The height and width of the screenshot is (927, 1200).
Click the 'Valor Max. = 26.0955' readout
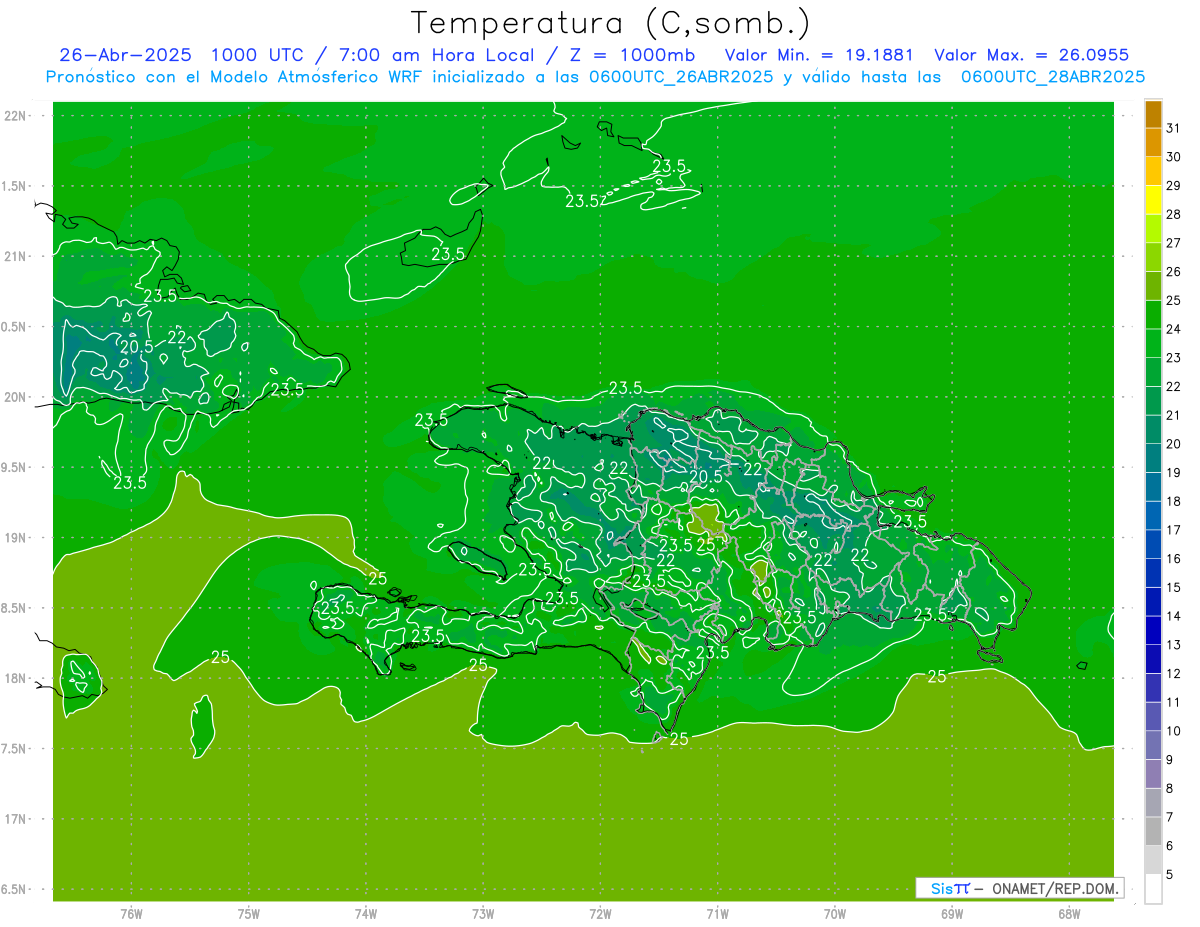pyautogui.click(x=1031, y=55)
